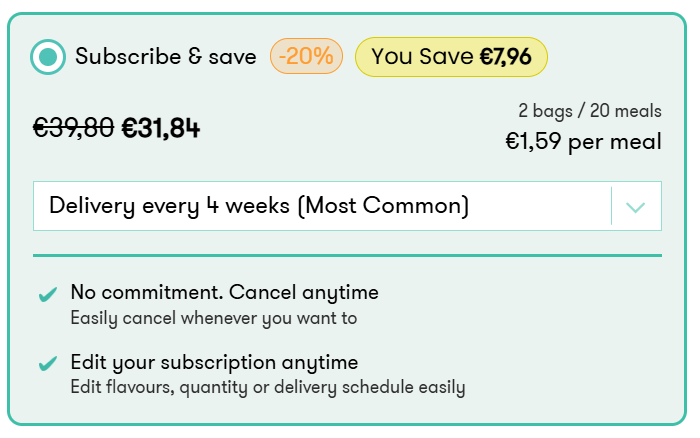The width and height of the screenshot is (700, 438).
Task: Click the crossed-out €39,80 original price
Action: [x=73, y=127]
